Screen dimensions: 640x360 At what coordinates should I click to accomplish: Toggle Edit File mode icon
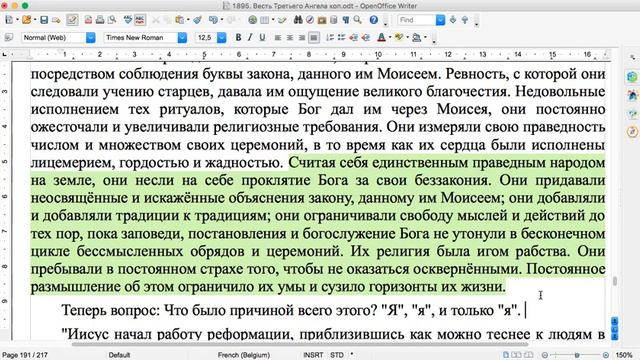72,20
